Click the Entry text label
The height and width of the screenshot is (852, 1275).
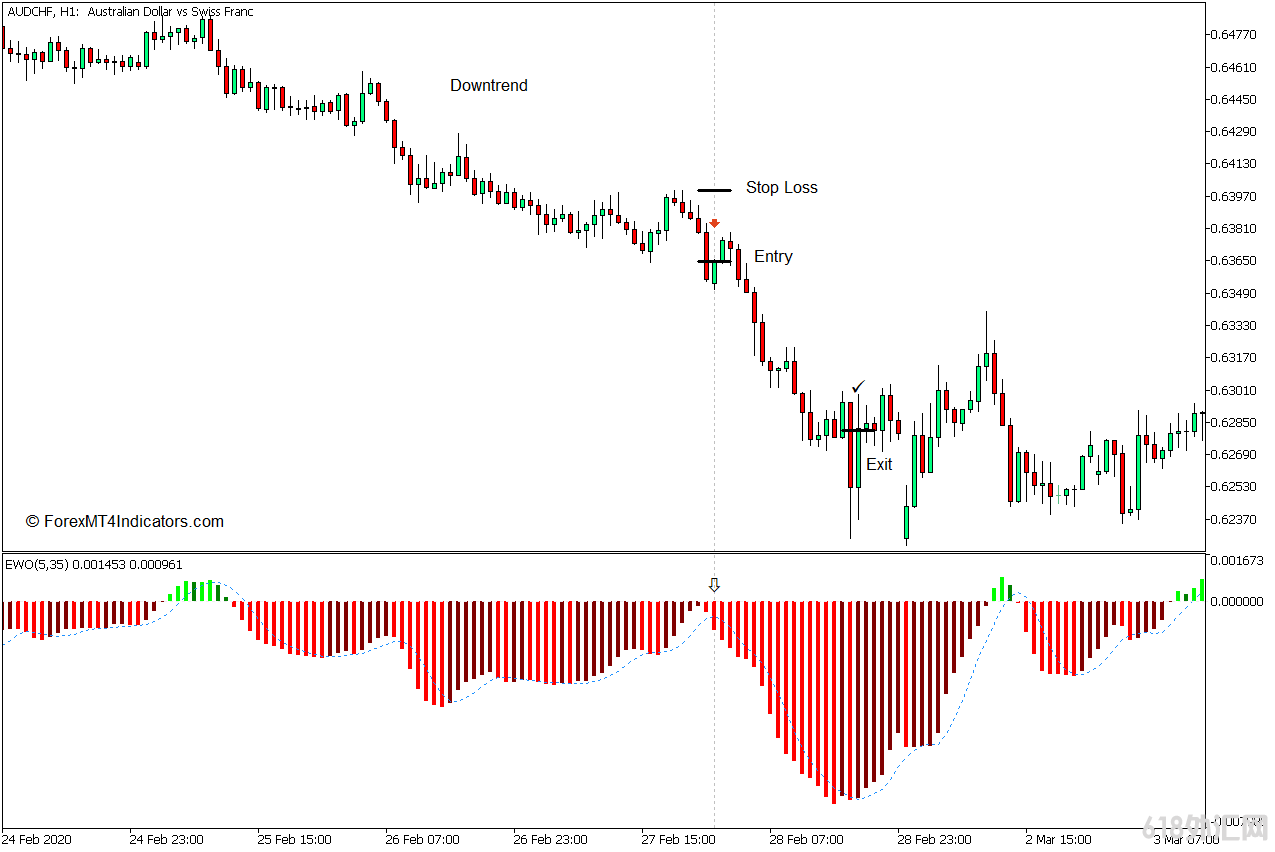click(x=773, y=257)
